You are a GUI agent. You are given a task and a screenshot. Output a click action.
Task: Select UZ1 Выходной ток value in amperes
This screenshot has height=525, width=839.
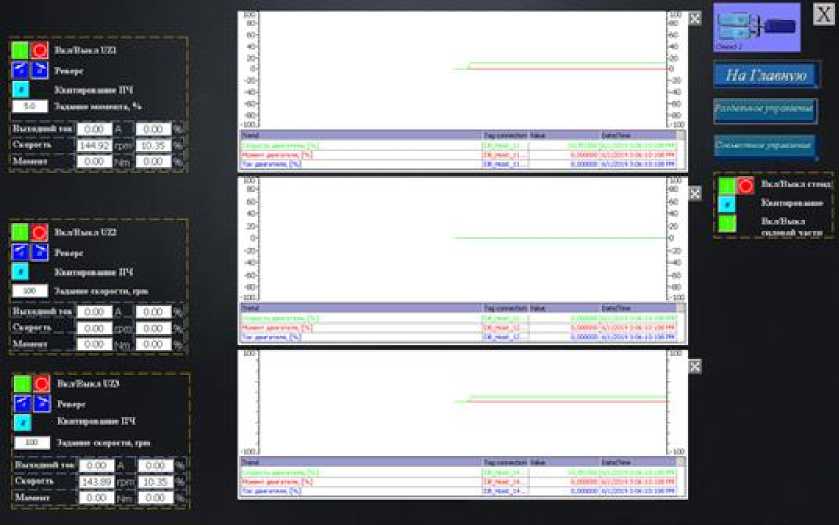[94, 129]
